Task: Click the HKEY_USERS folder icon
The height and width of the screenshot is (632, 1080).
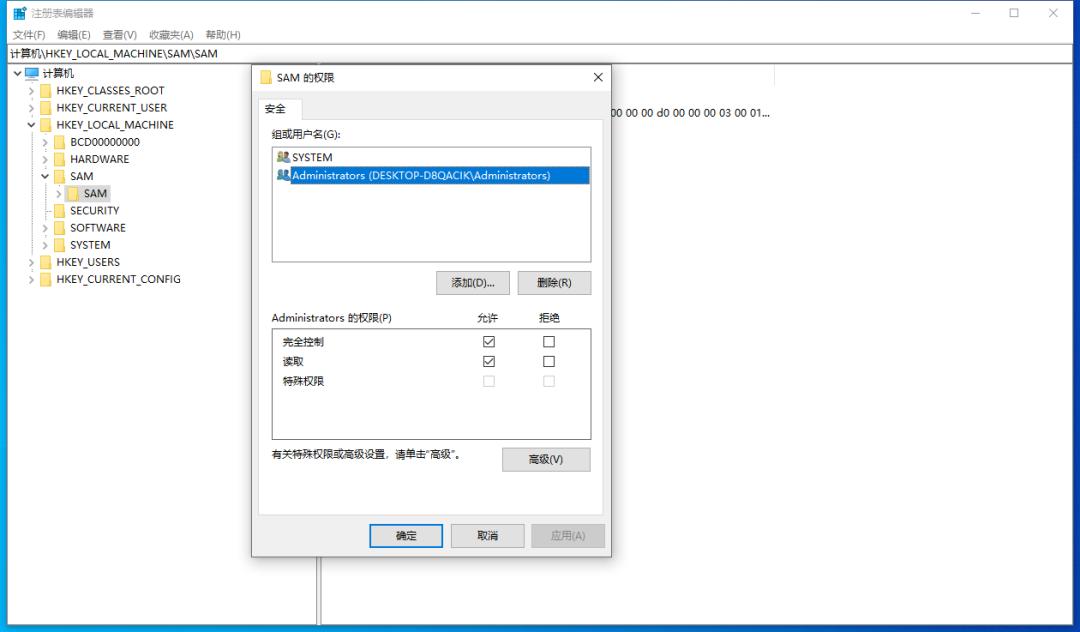Action: click(46, 262)
